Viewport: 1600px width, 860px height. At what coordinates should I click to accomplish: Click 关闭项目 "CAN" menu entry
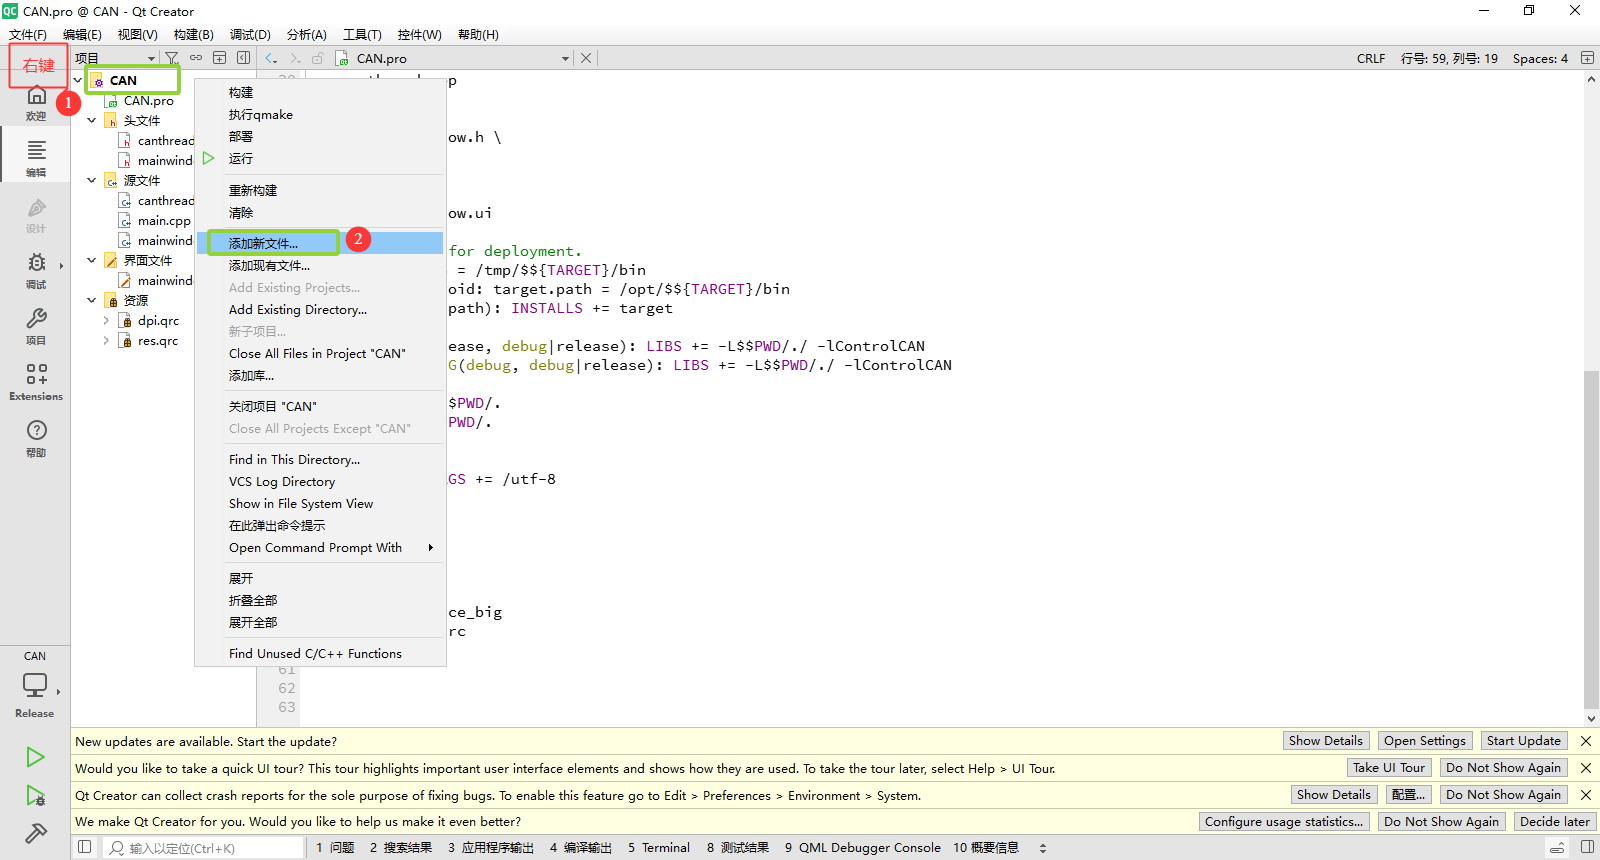click(x=320, y=406)
